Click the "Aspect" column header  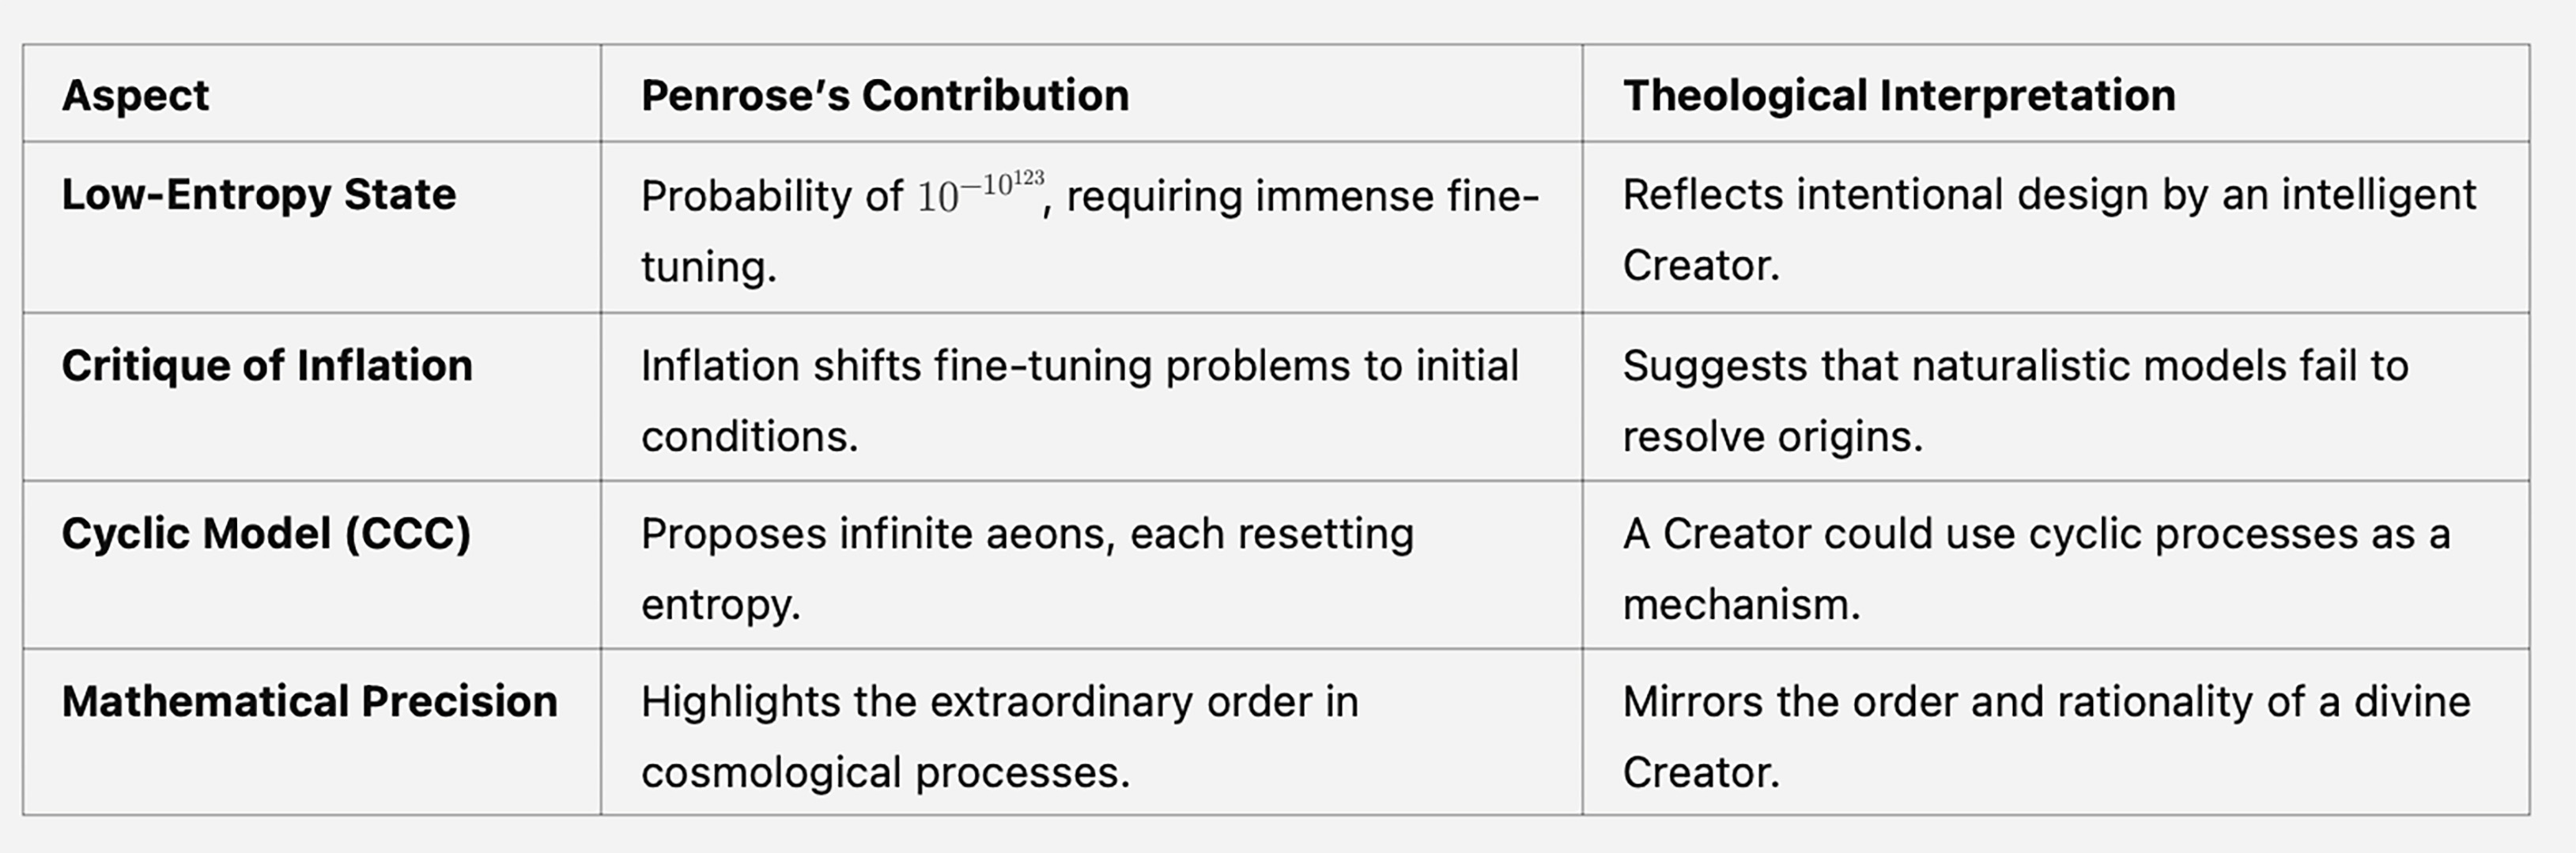[x=136, y=96]
